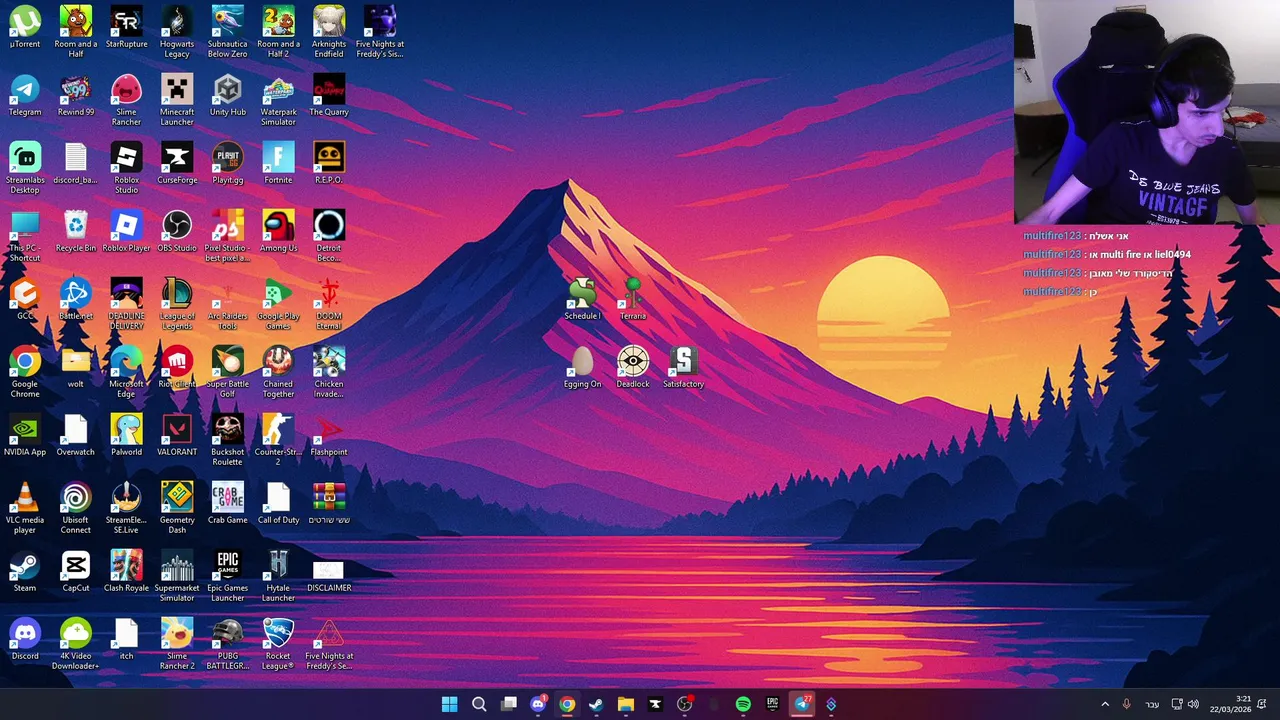Launch Unity Hub from the desktop

227,96
